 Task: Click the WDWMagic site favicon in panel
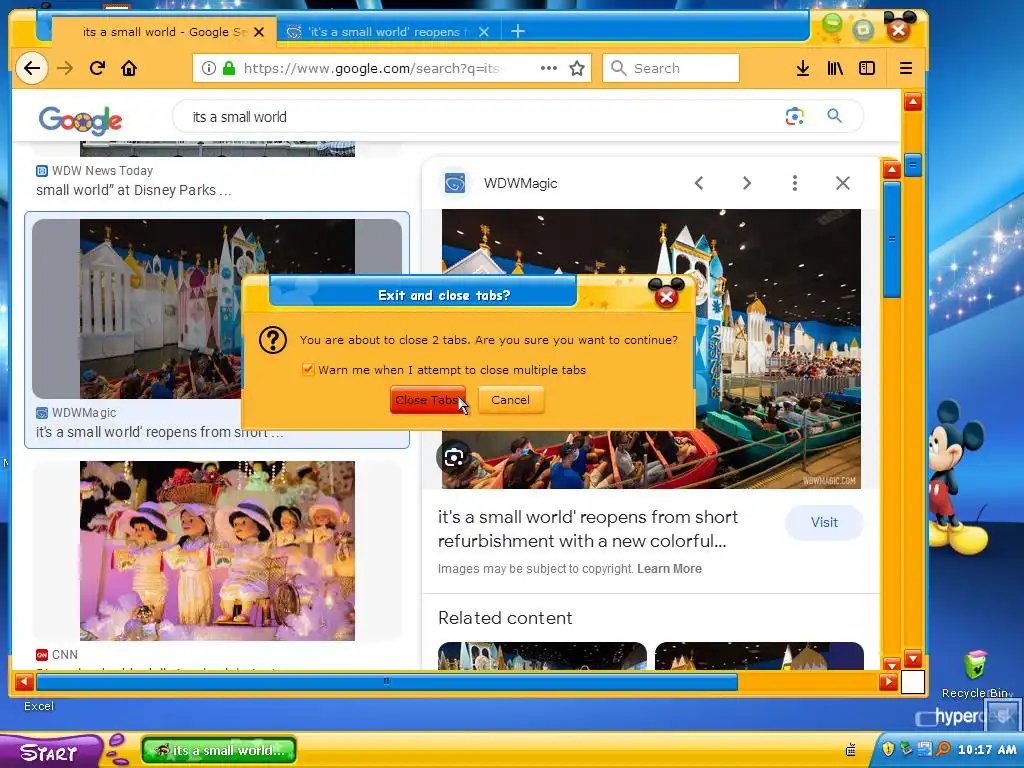click(x=455, y=183)
